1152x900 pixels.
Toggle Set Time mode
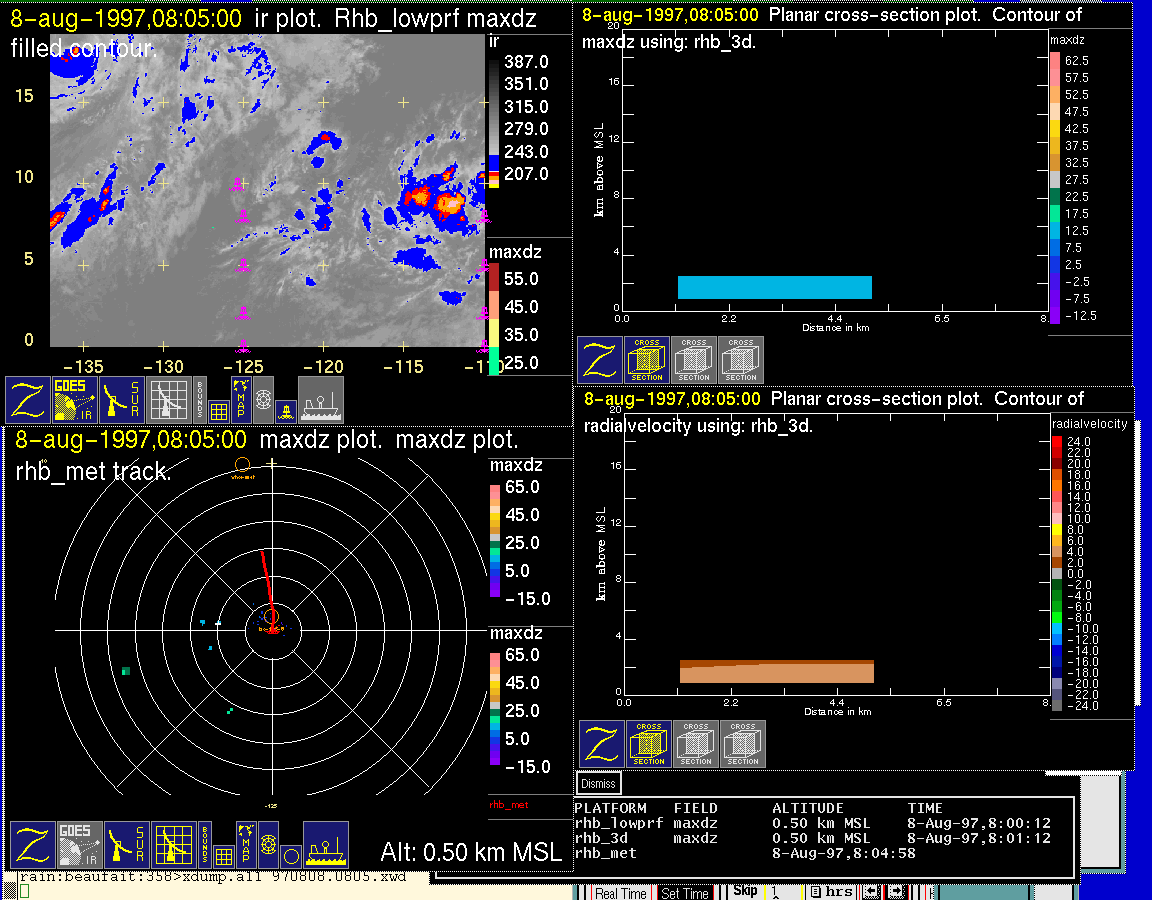coord(685,893)
